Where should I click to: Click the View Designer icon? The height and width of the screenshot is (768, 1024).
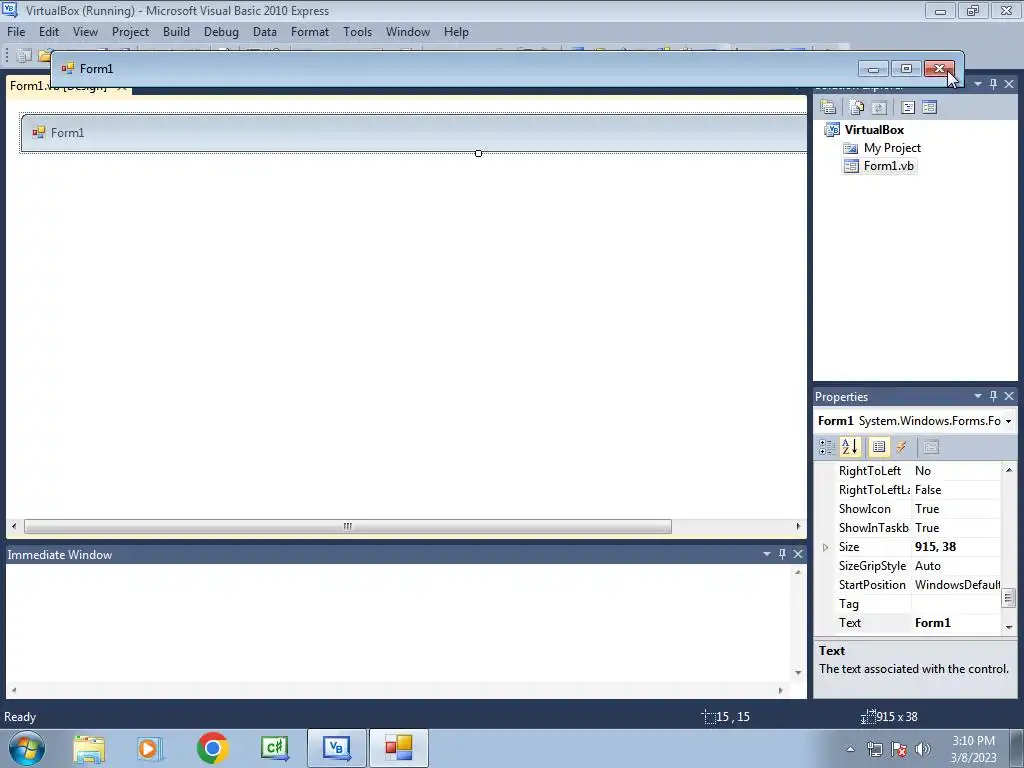click(x=929, y=107)
